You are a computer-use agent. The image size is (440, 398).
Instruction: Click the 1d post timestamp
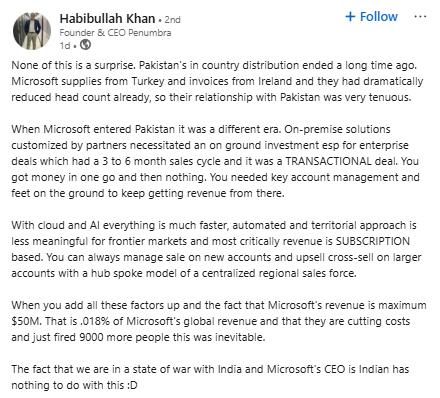pyautogui.click(x=65, y=45)
